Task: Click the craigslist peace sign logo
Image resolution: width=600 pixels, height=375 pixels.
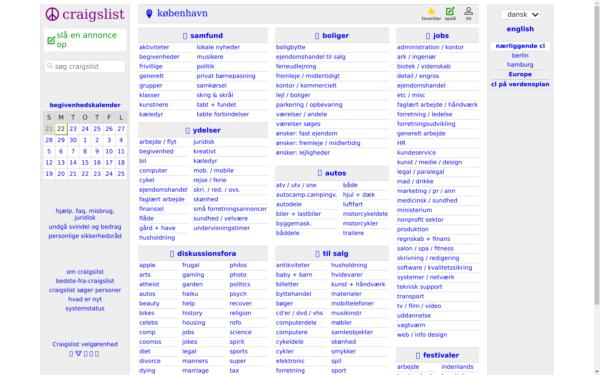Action: click(52, 15)
